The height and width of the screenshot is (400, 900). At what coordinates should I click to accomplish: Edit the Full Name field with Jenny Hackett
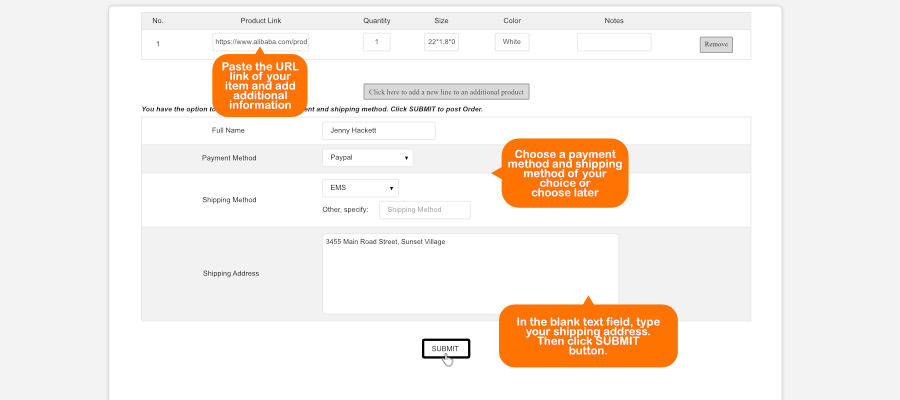click(379, 131)
